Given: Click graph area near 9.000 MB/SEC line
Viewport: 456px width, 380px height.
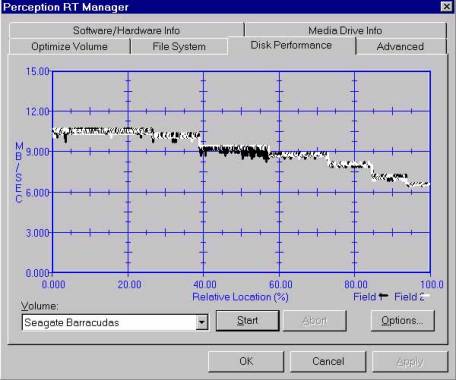Looking at the screenshot, I should click(241, 152).
